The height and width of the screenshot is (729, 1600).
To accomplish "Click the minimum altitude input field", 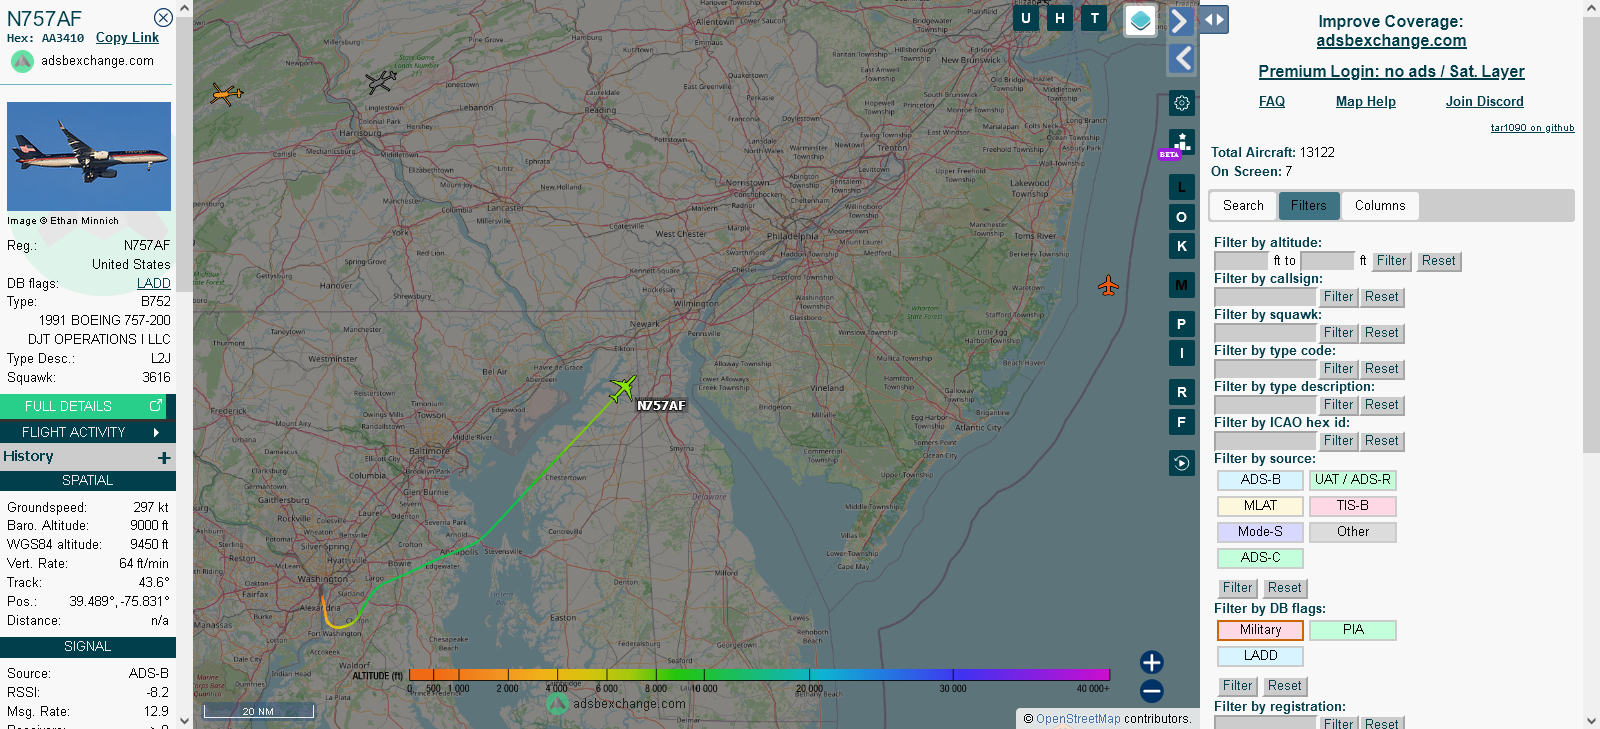I will pos(1241,261).
